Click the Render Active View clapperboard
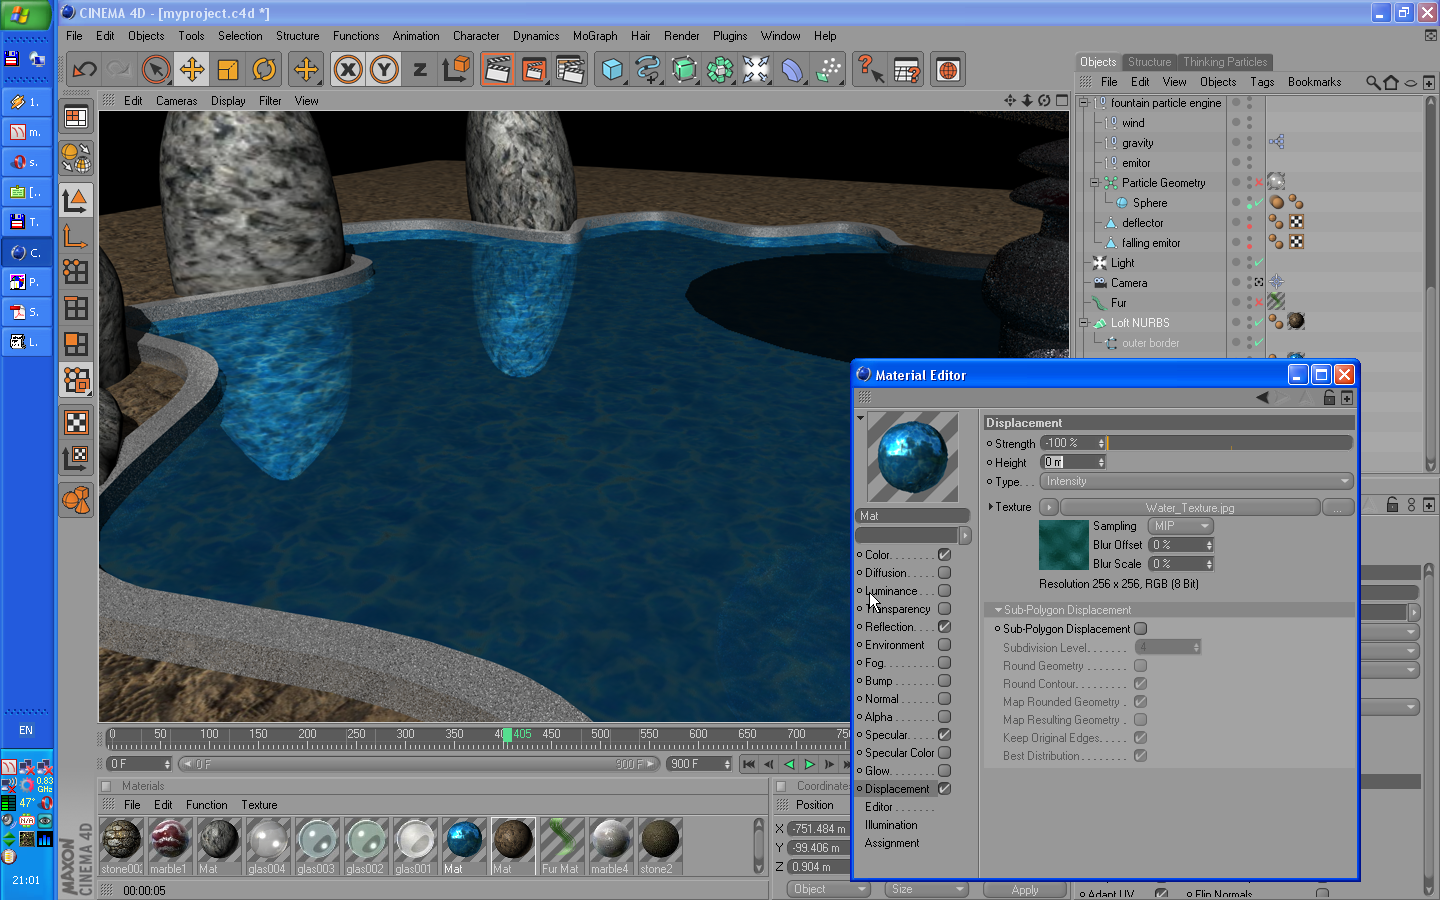Viewport: 1440px width, 900px height. coord(497,69)
